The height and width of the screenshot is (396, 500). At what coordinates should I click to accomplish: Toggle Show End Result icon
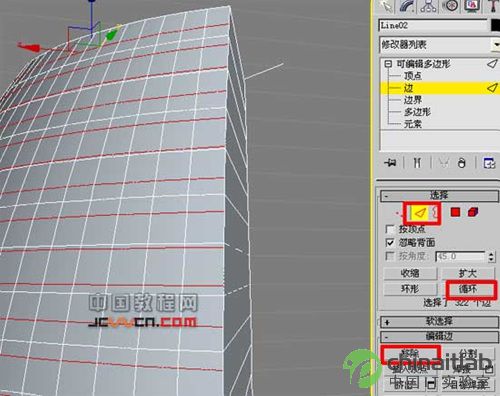click(417, 163)
